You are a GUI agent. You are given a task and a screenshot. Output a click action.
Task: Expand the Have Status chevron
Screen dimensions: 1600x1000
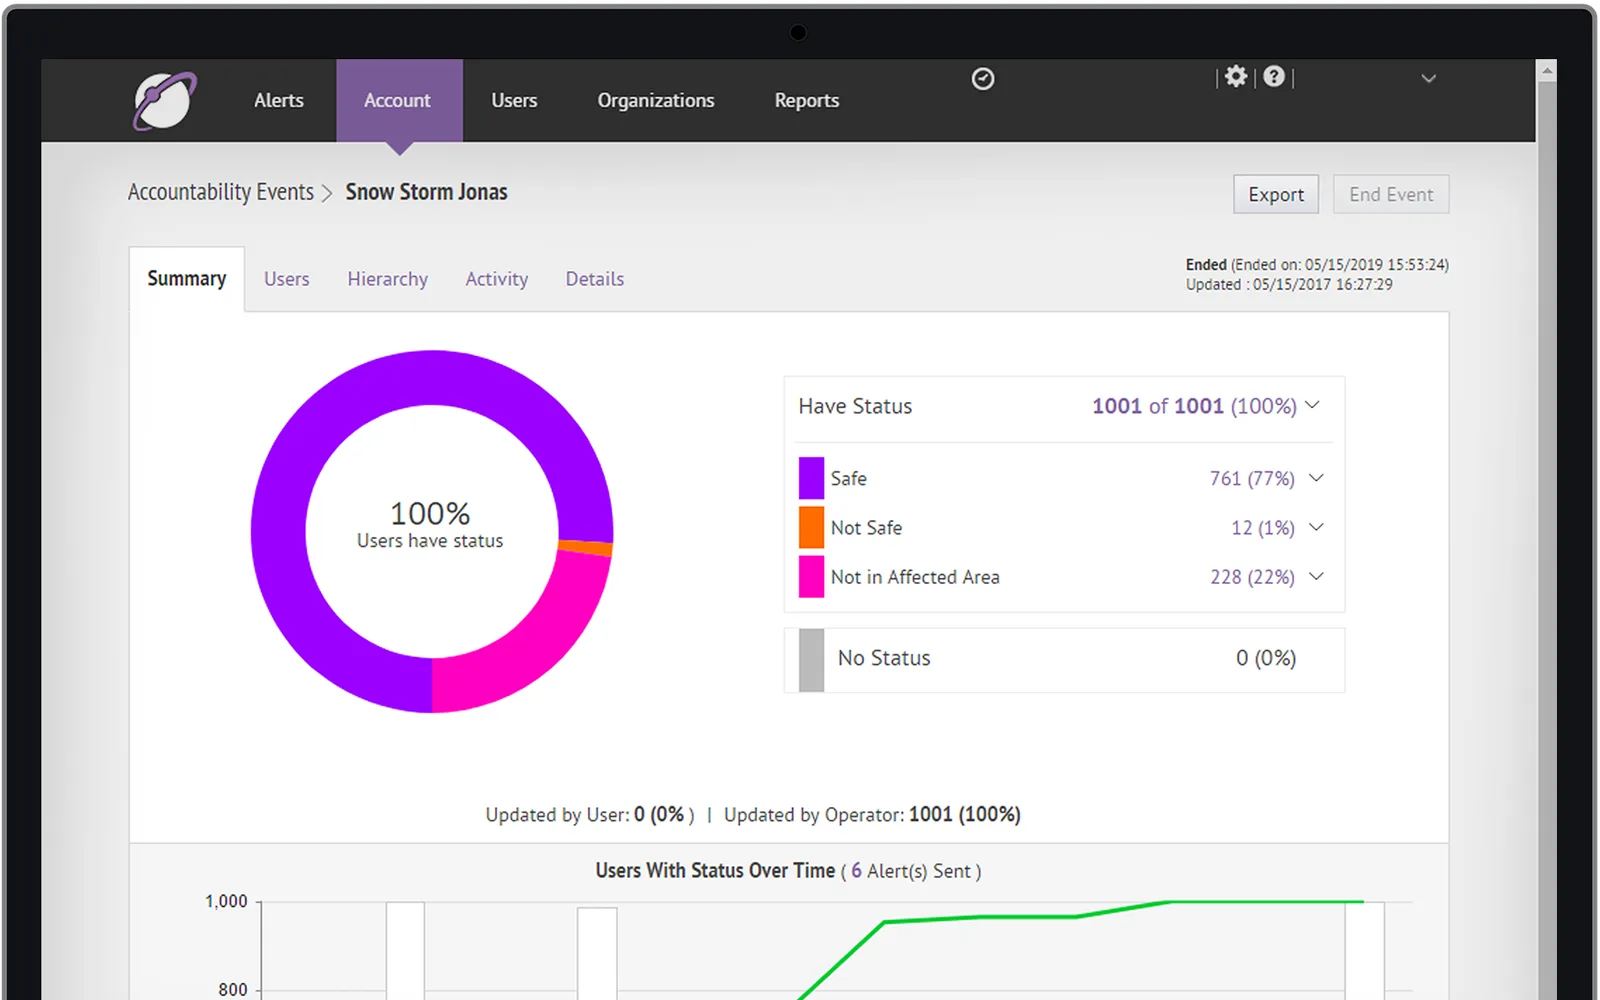[1313, 405]
